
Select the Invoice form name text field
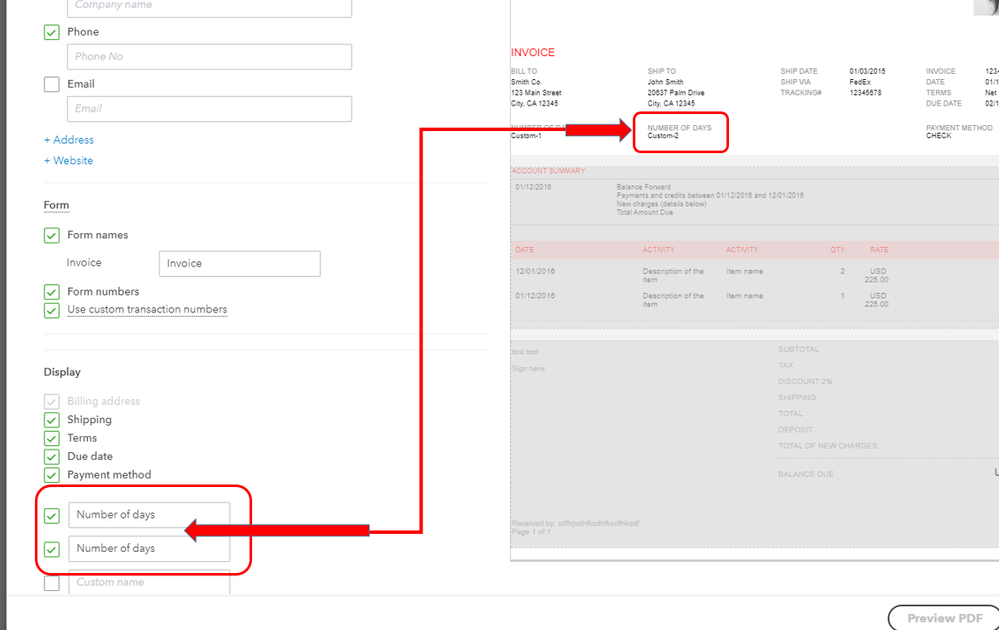(238, 263)
